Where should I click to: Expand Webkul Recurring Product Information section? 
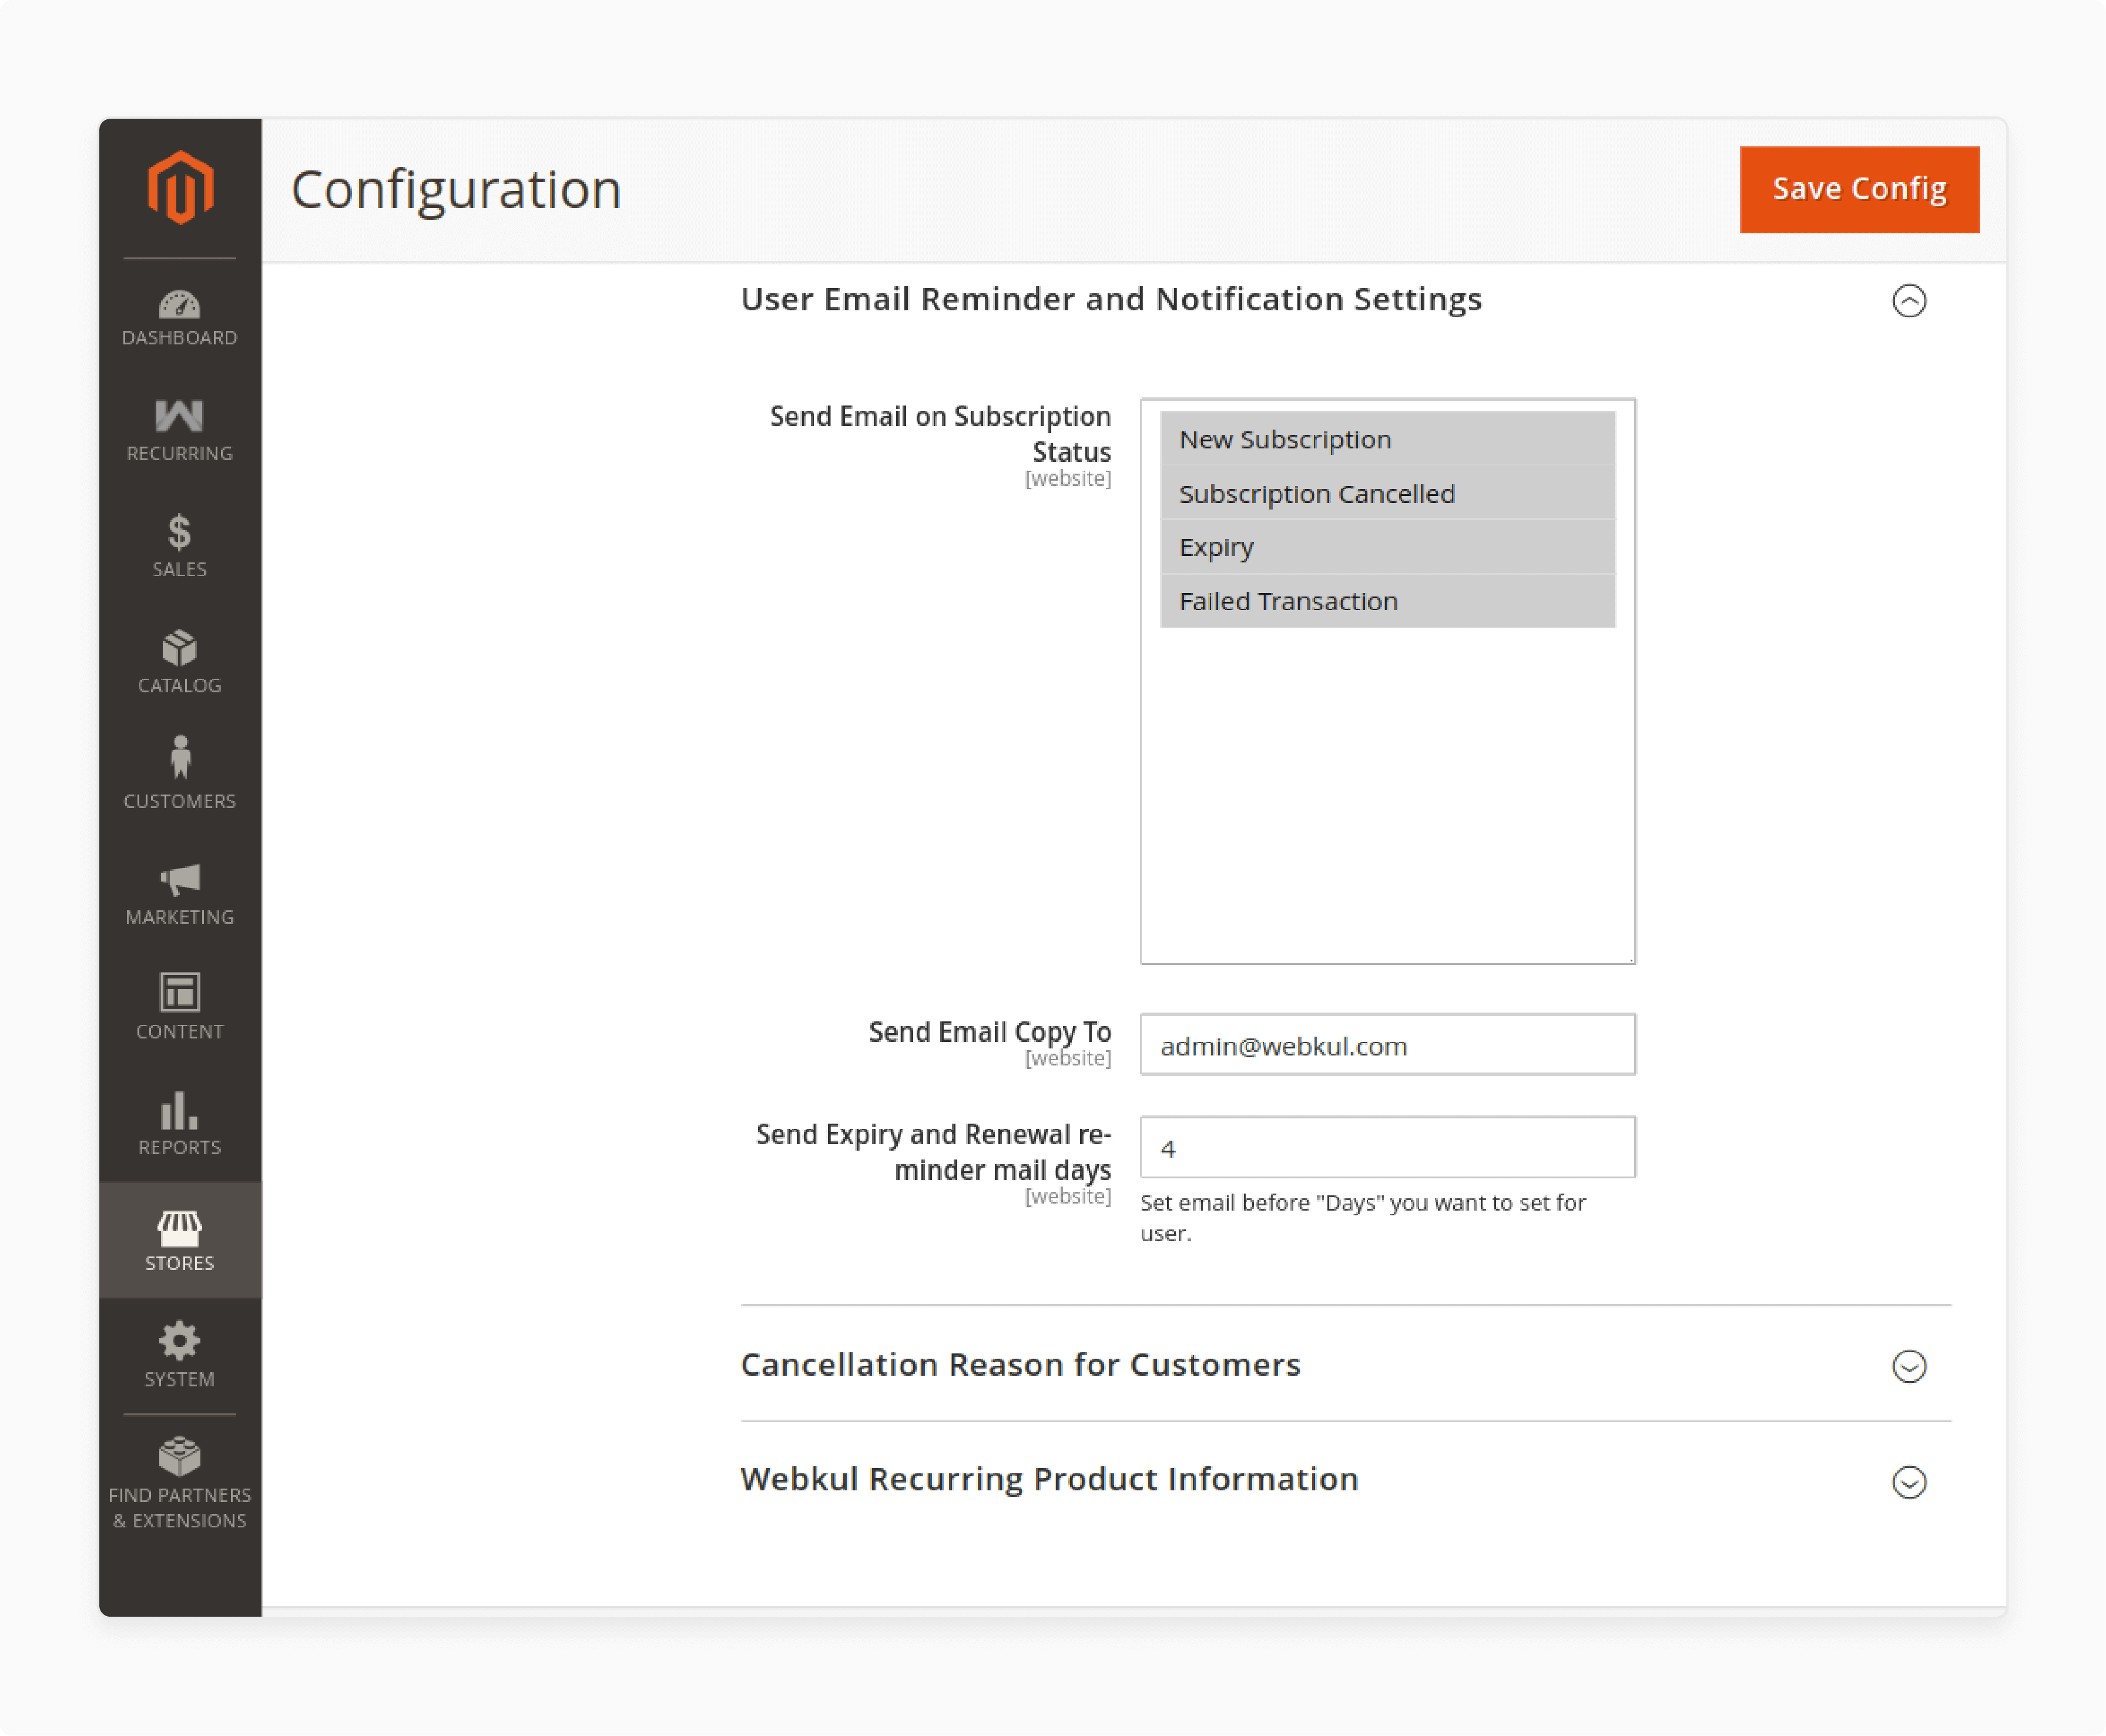pyautogui.click(x=1909, y=1482)
